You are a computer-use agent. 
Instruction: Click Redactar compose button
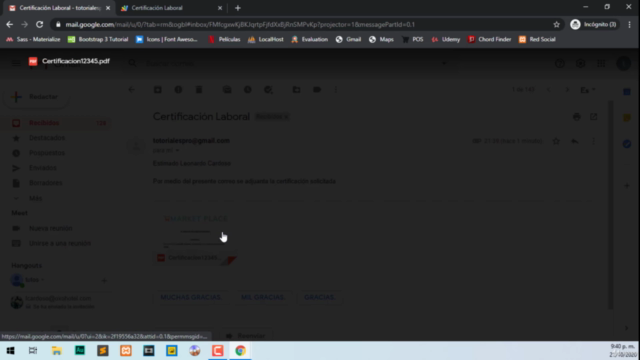coord(36,97)
